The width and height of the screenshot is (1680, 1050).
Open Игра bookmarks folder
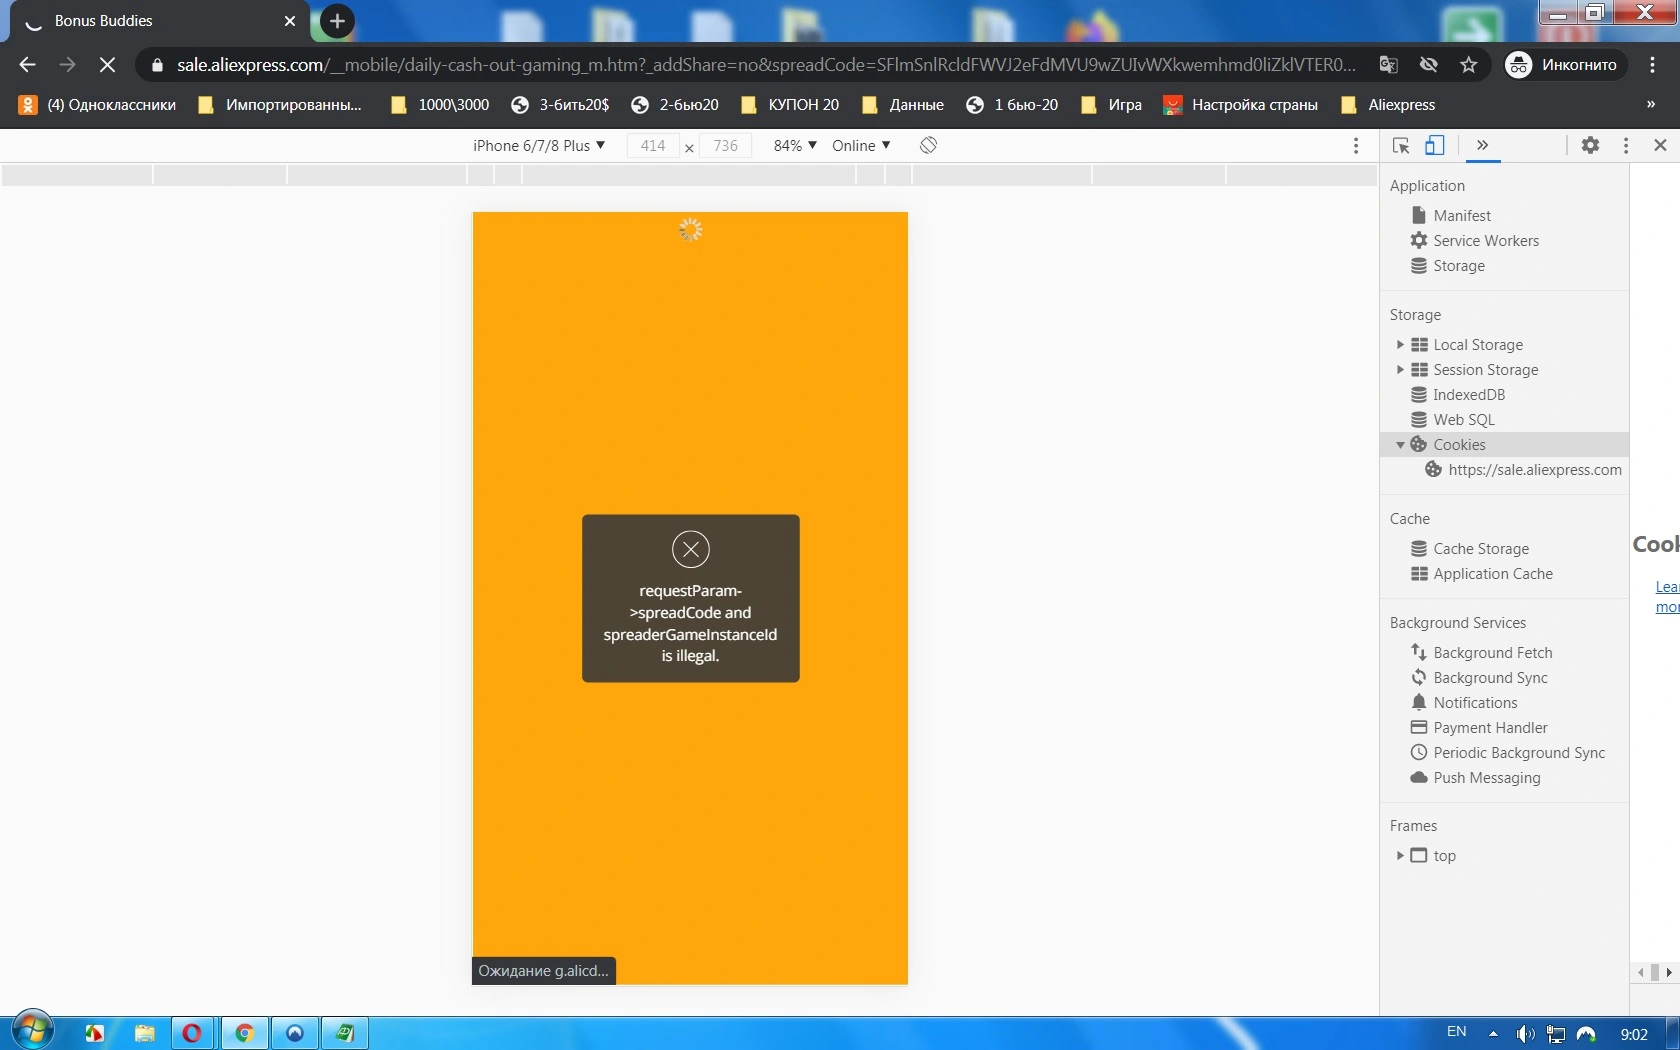1111,105
